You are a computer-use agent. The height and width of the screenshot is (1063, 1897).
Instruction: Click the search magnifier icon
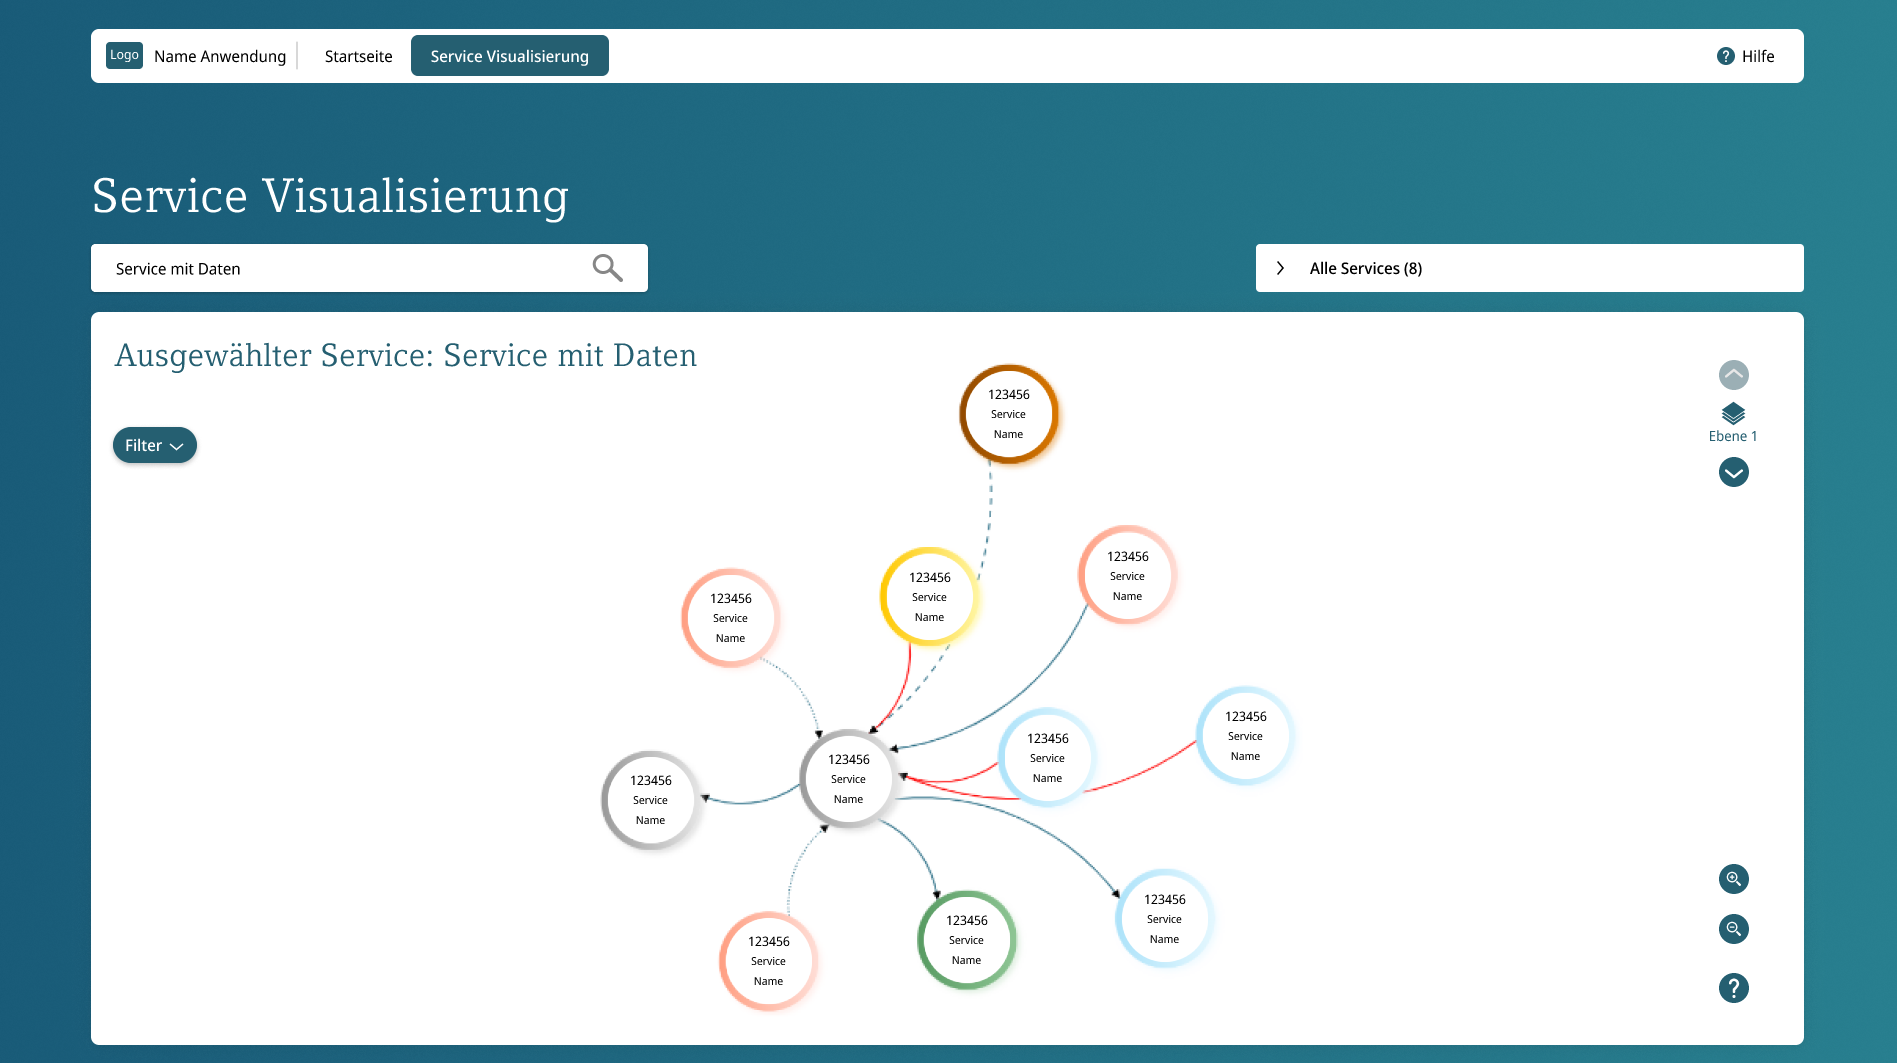[607, 268]
